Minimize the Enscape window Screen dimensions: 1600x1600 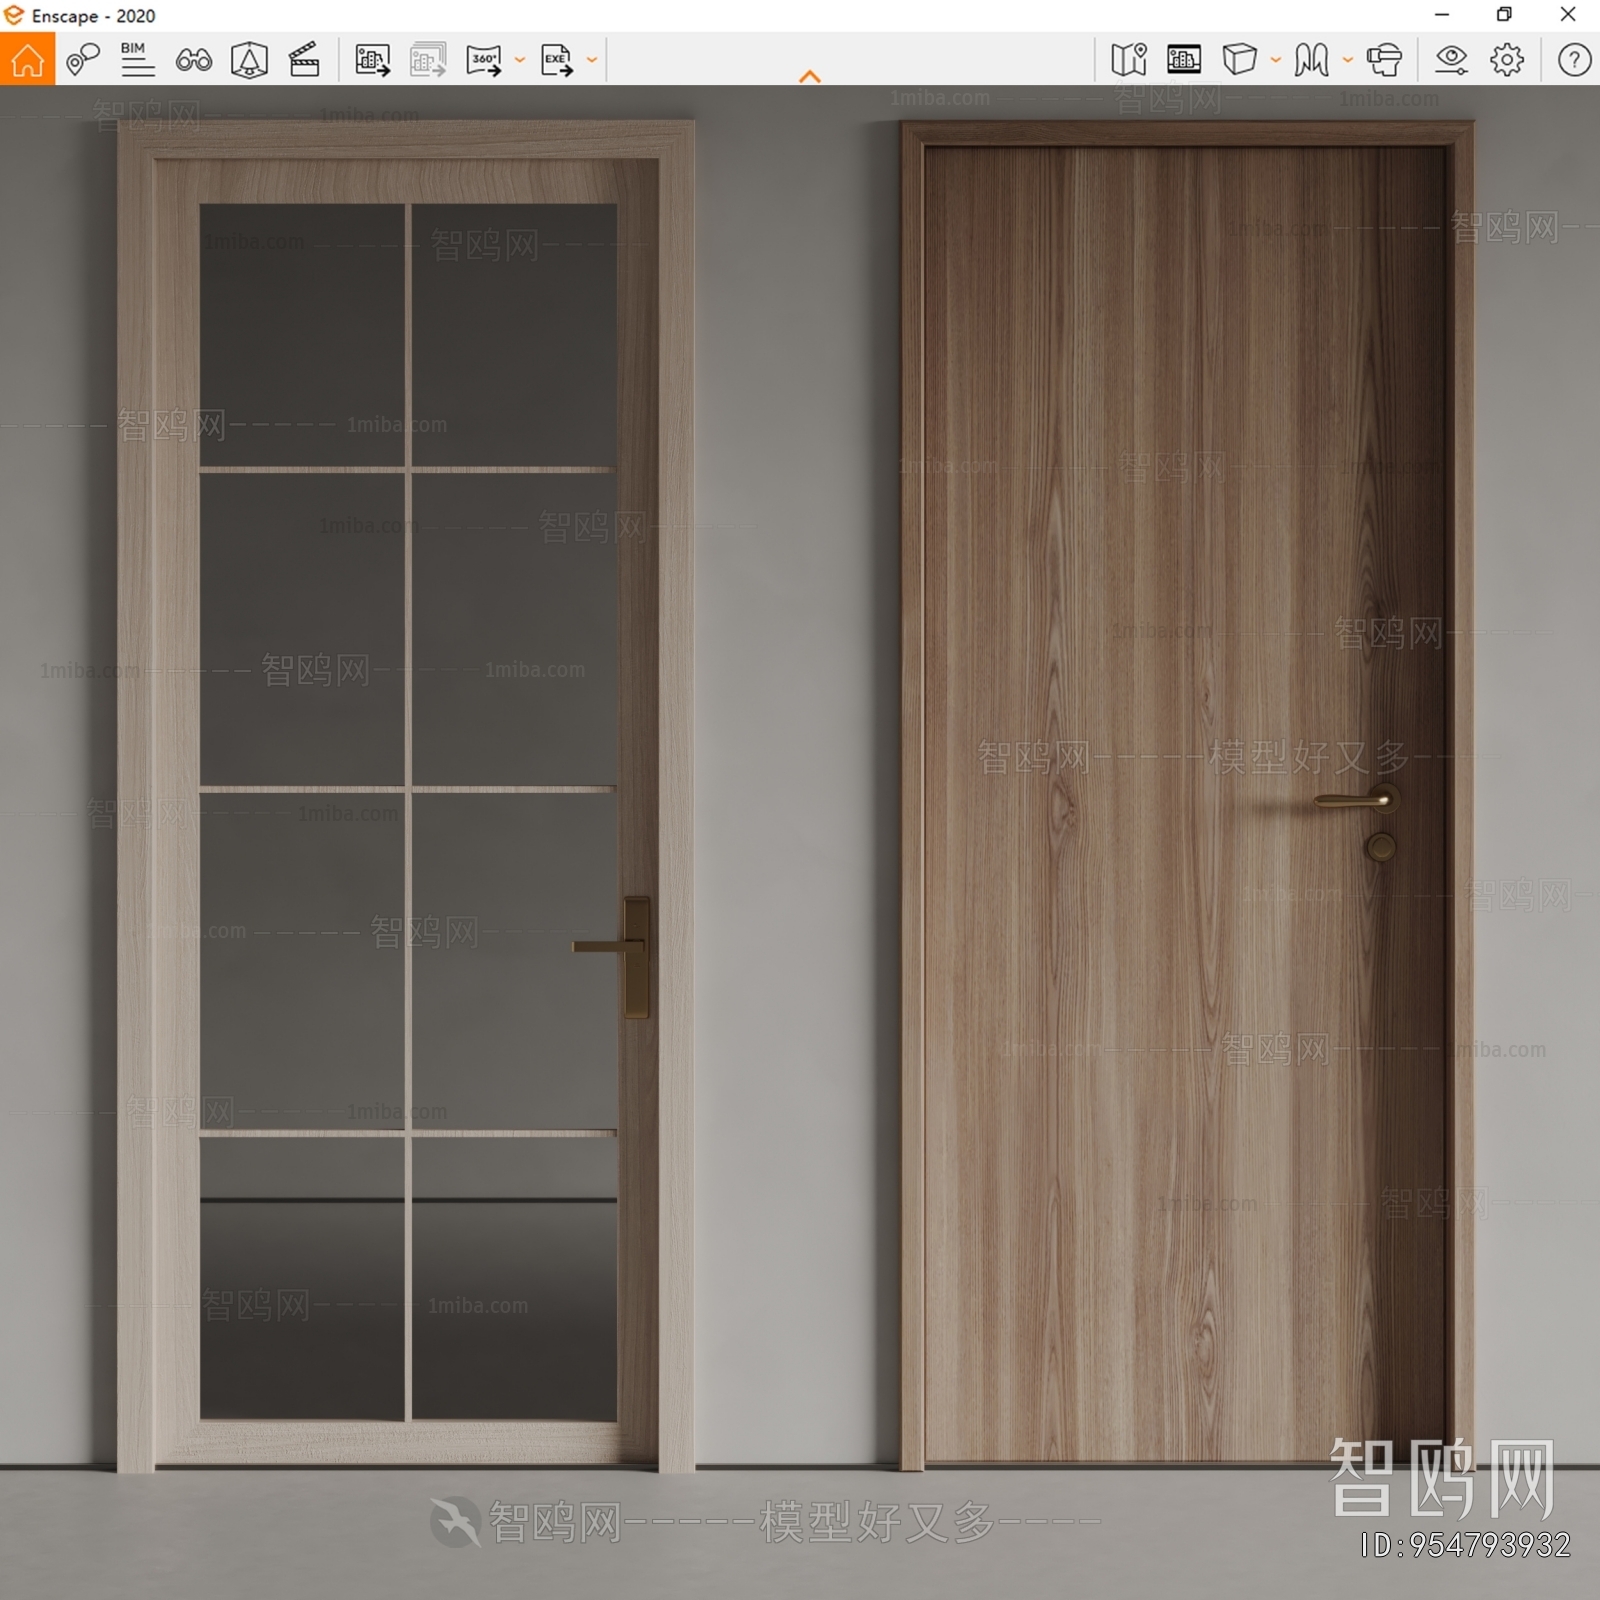coord(1442,15)
